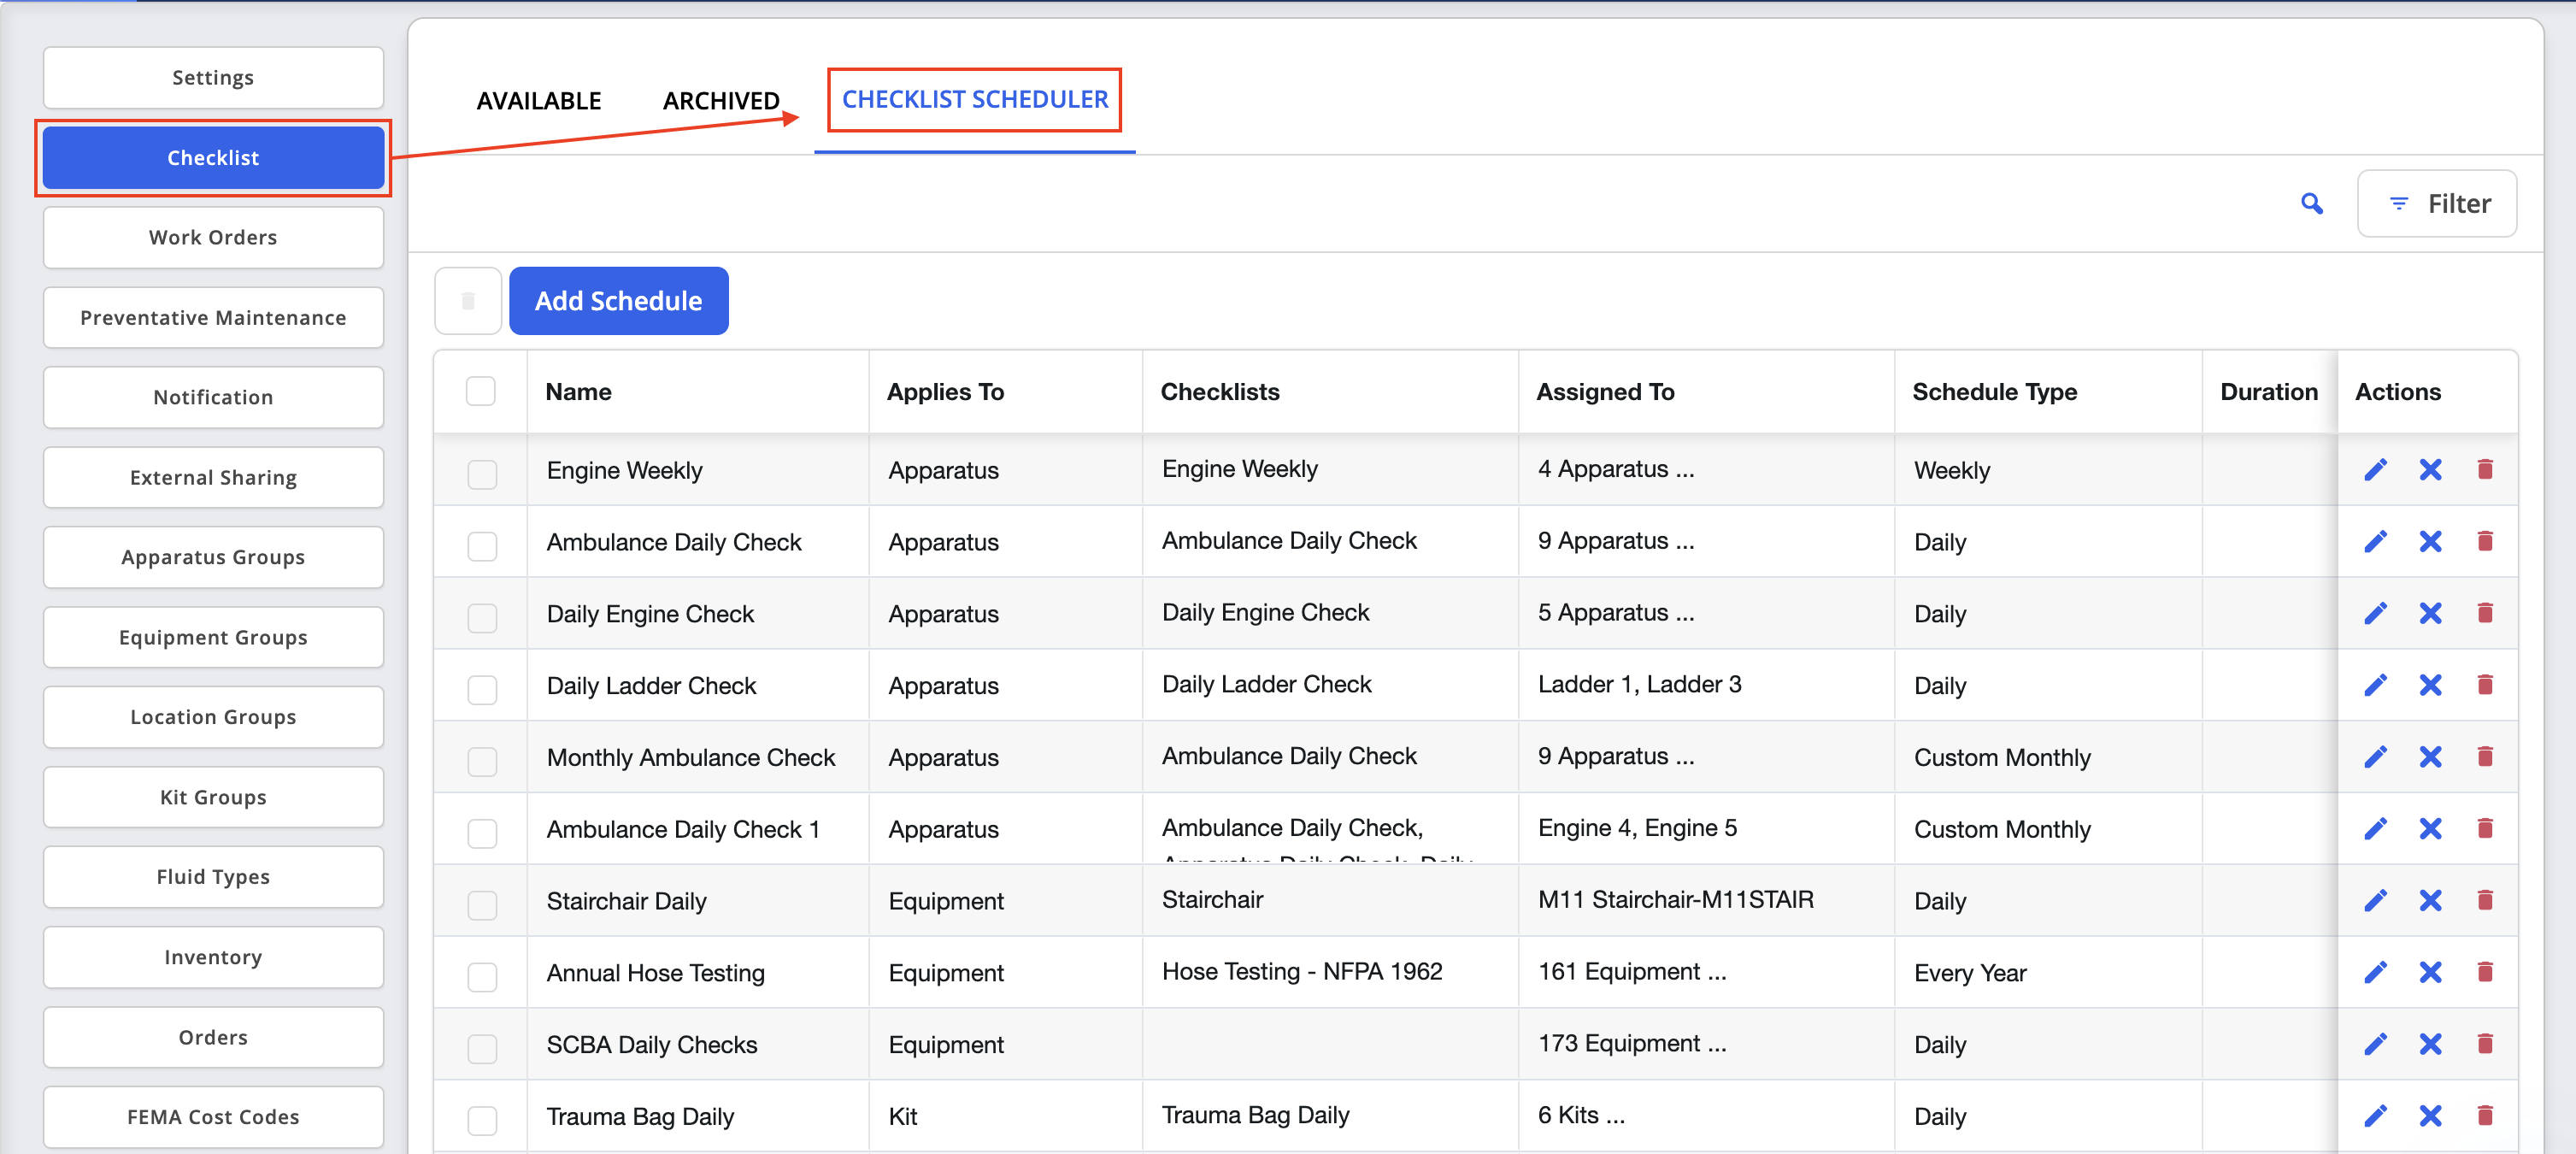Click X icon for Ambulance Daily Check row
Image resolution: width=2576 pixels, height=1154 pixels.
pos(2430,542)
